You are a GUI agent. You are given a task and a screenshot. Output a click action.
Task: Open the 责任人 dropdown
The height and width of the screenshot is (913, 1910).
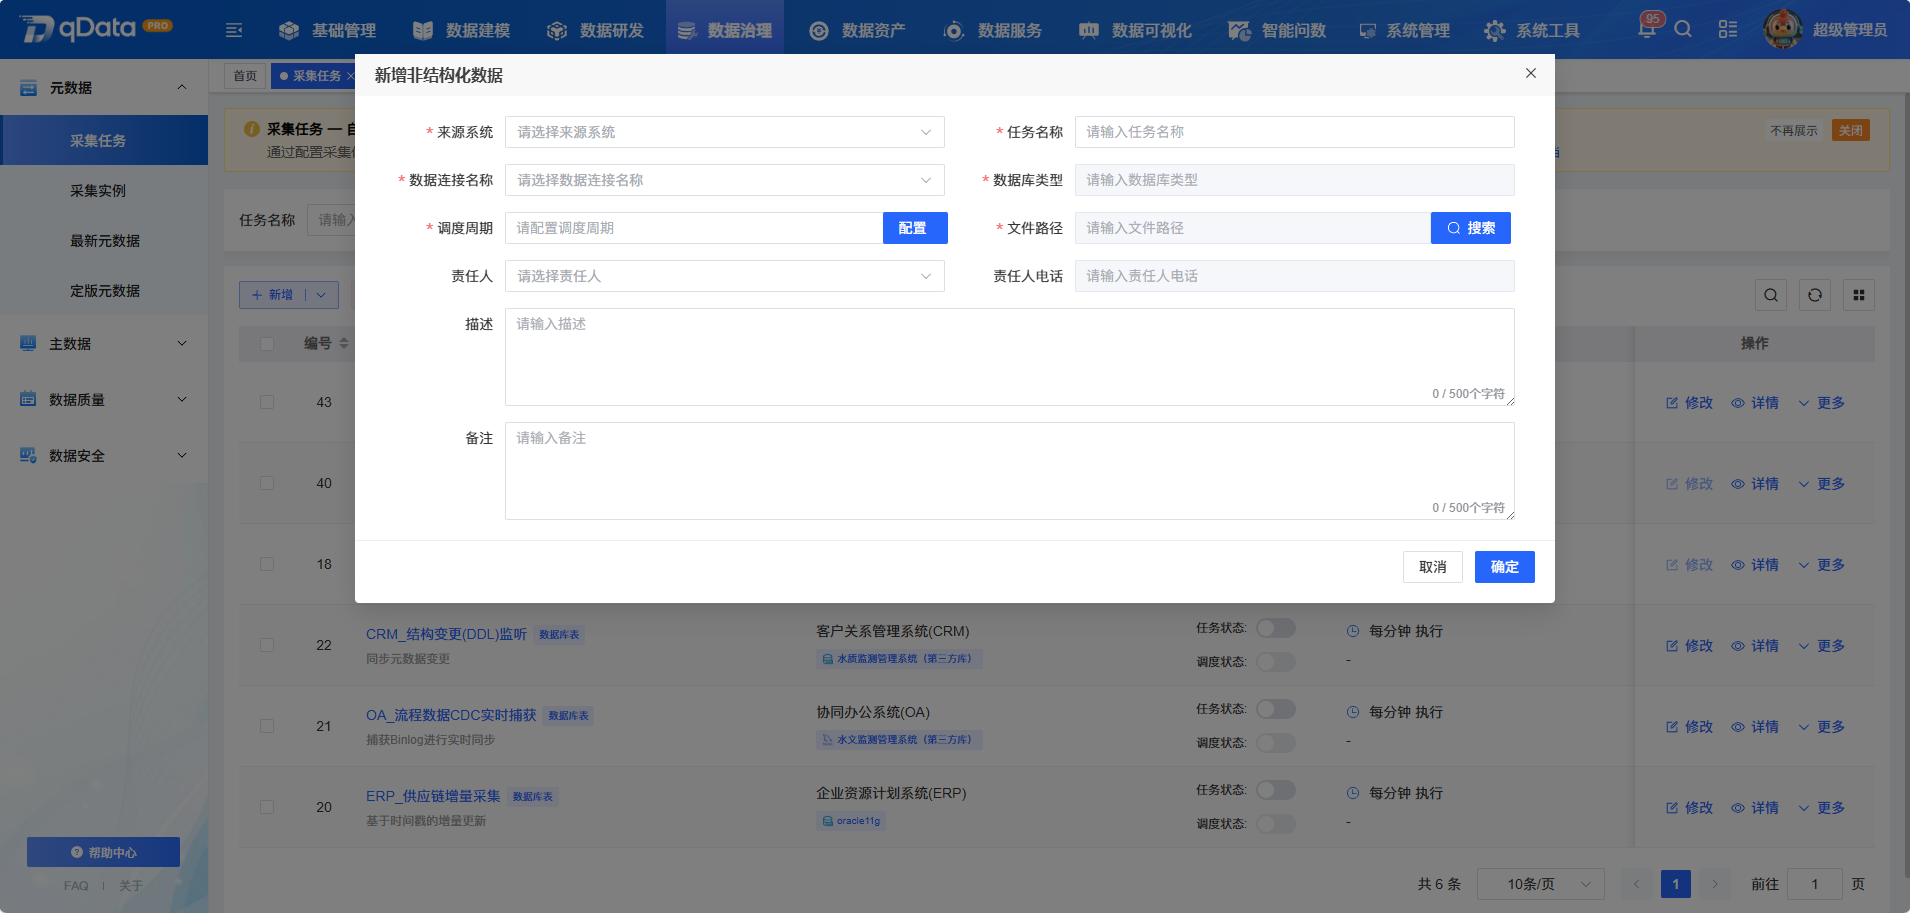[x=725, y=276]
